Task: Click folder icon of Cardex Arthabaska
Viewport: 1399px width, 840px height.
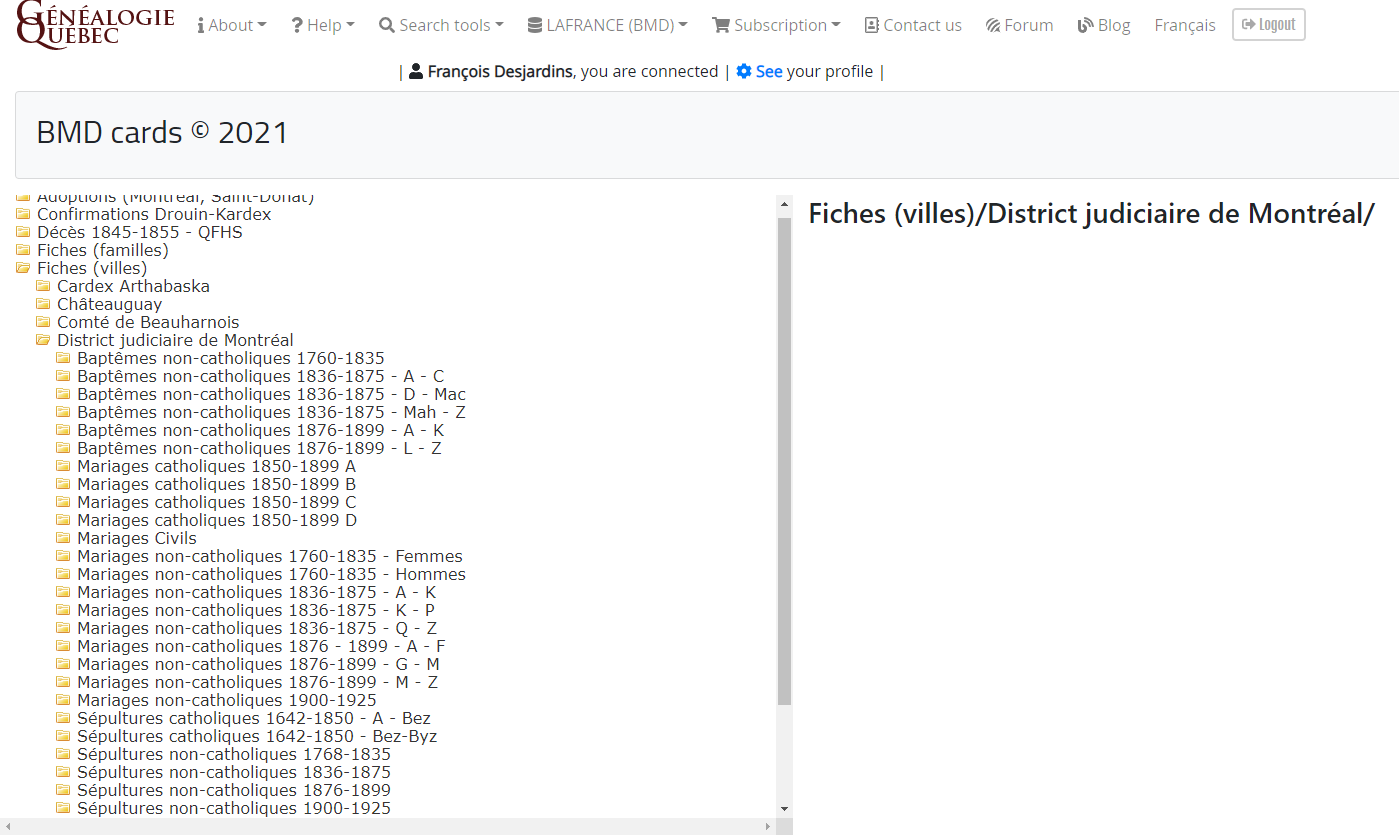Action: [43, 286]
